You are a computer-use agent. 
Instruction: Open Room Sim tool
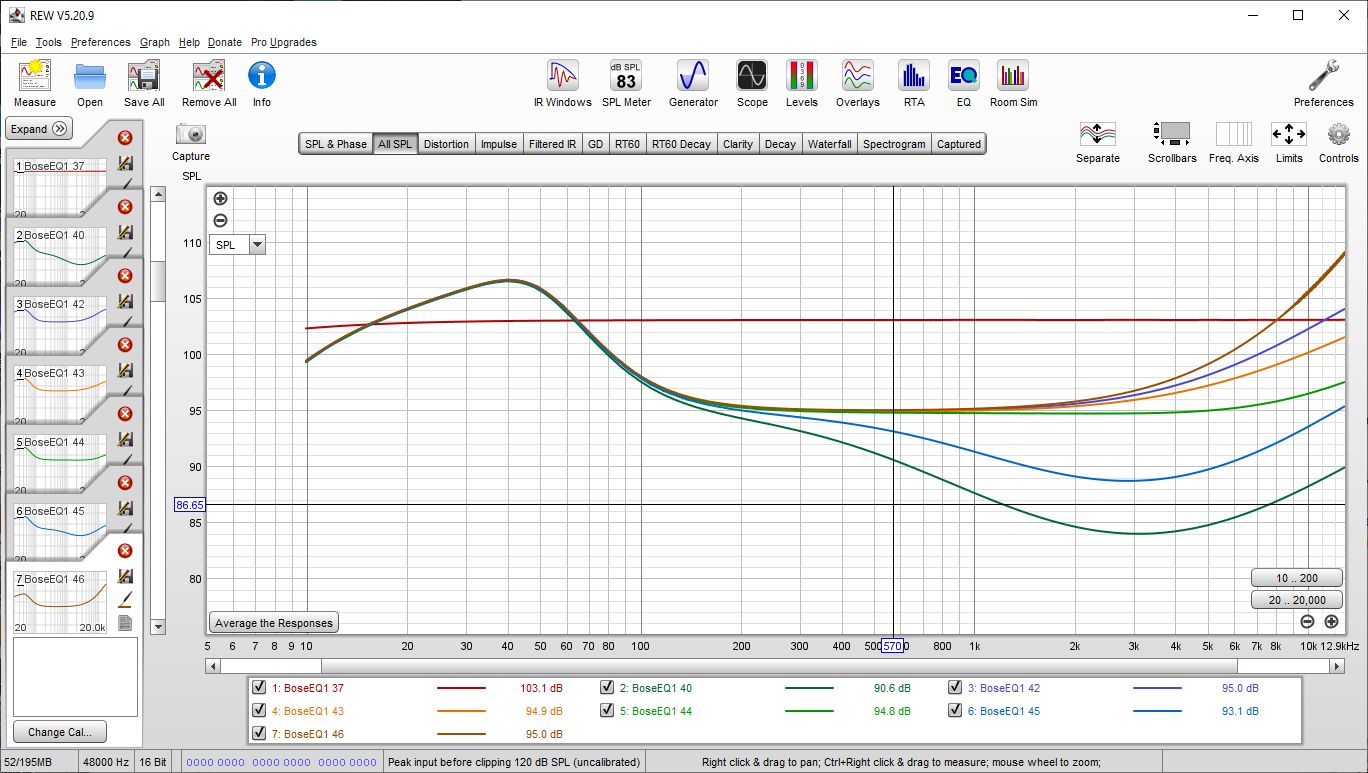point(1013,76)
